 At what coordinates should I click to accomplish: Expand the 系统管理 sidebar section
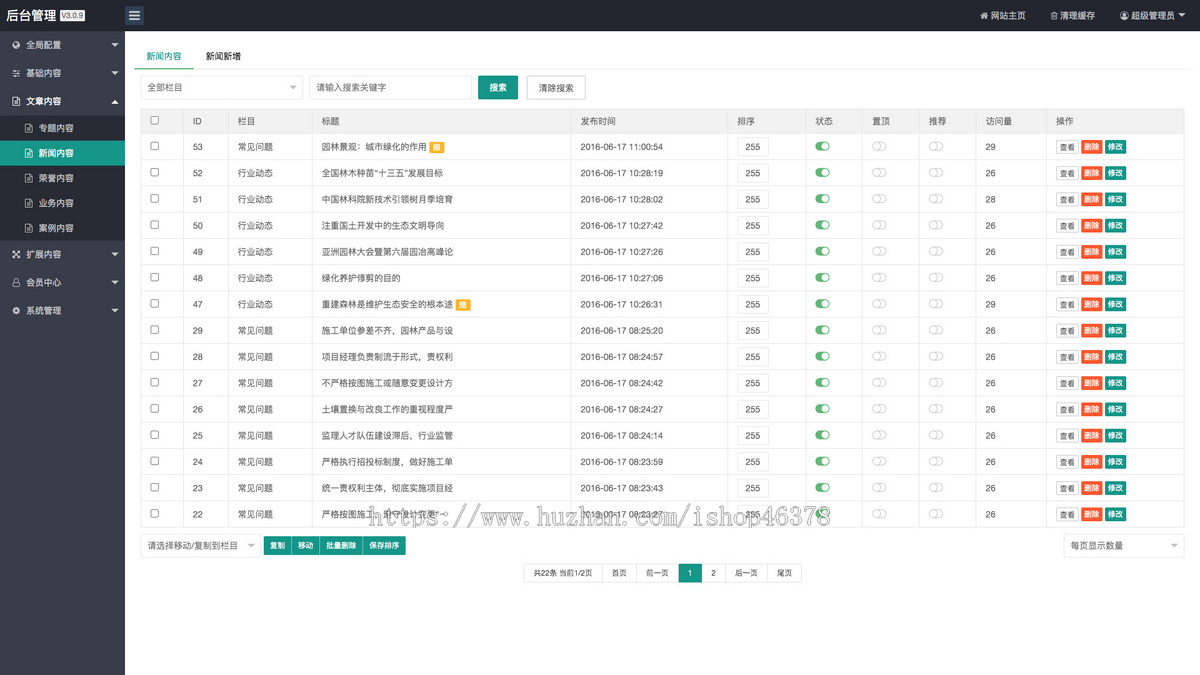[x=62, y=310]
